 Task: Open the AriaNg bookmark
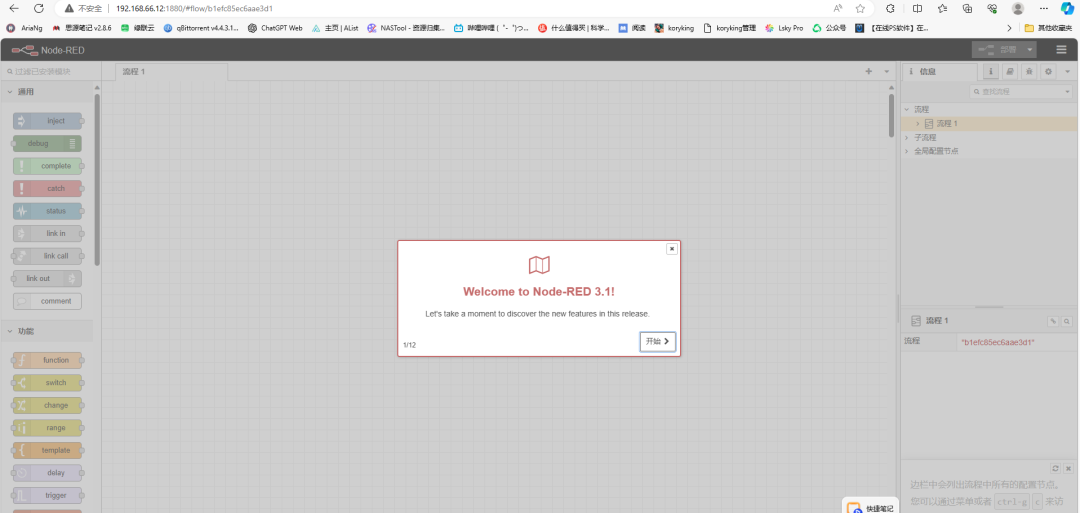[x=25, y=28]
